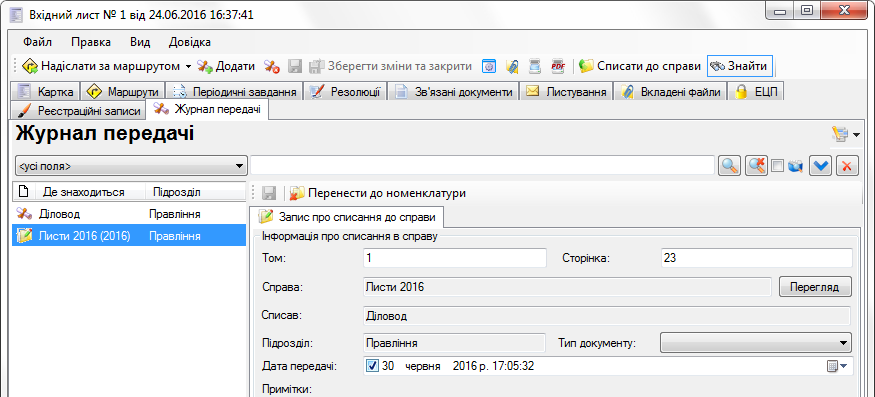Click the PDF export icon

[558, 66]
